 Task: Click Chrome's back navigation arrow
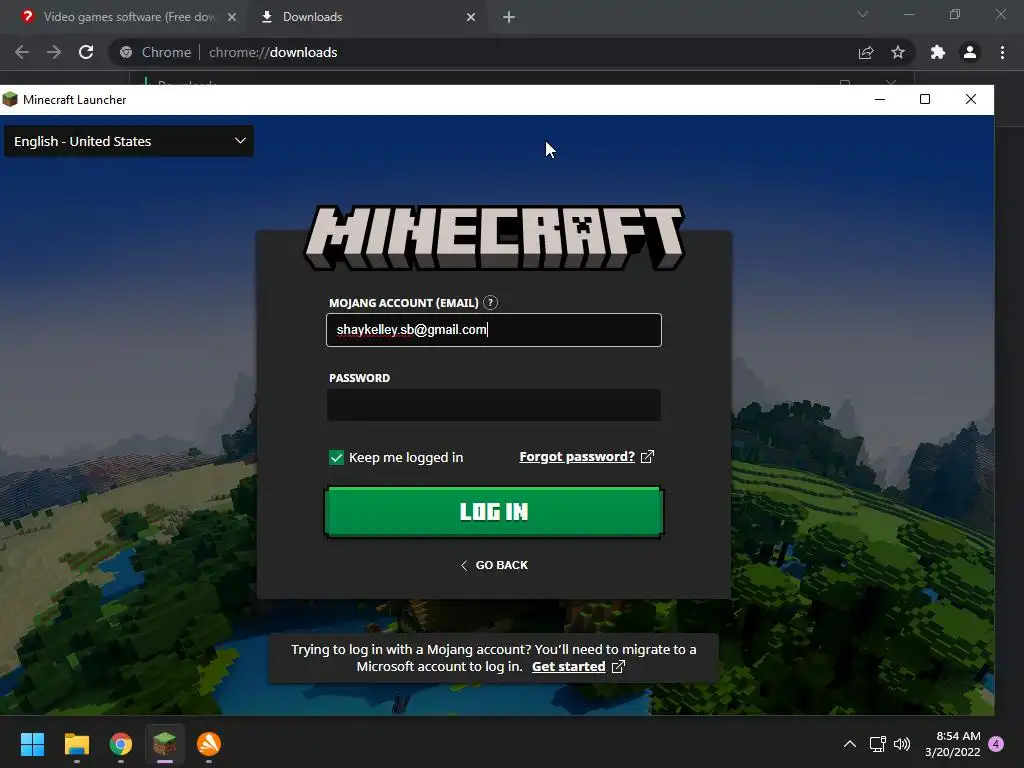[22, 52]
